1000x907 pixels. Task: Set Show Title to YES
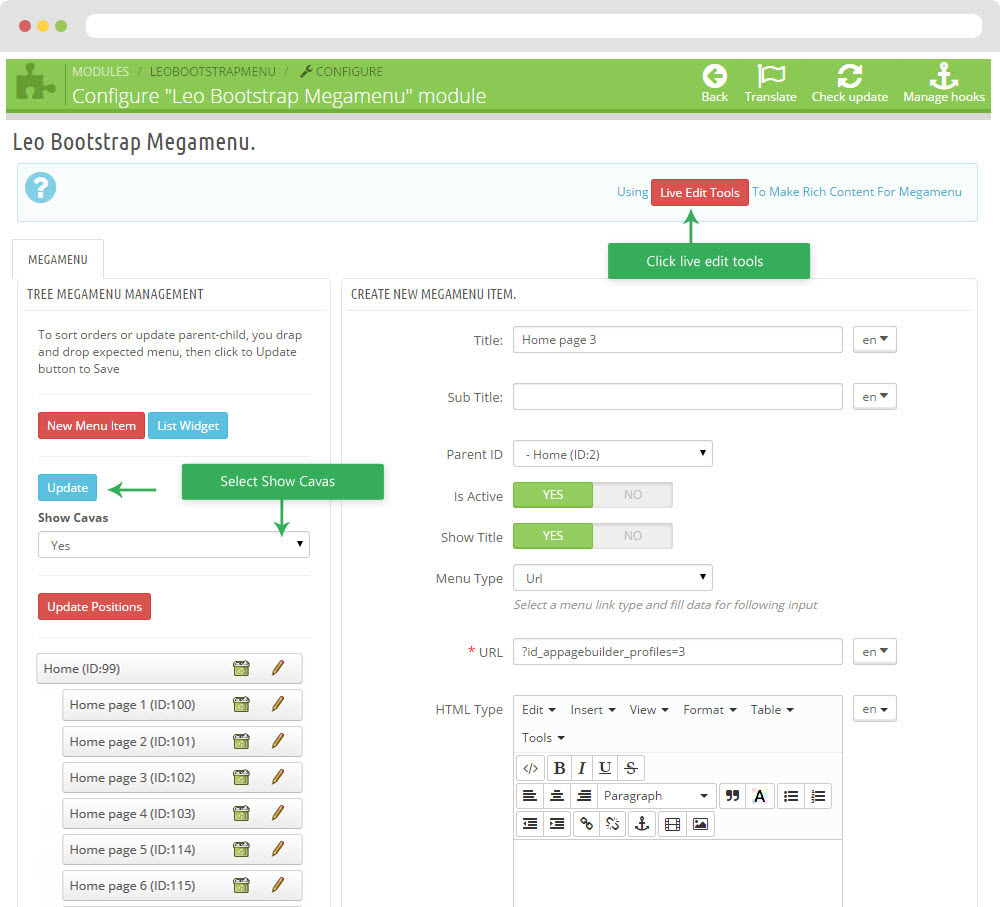[x=553, y=536]
